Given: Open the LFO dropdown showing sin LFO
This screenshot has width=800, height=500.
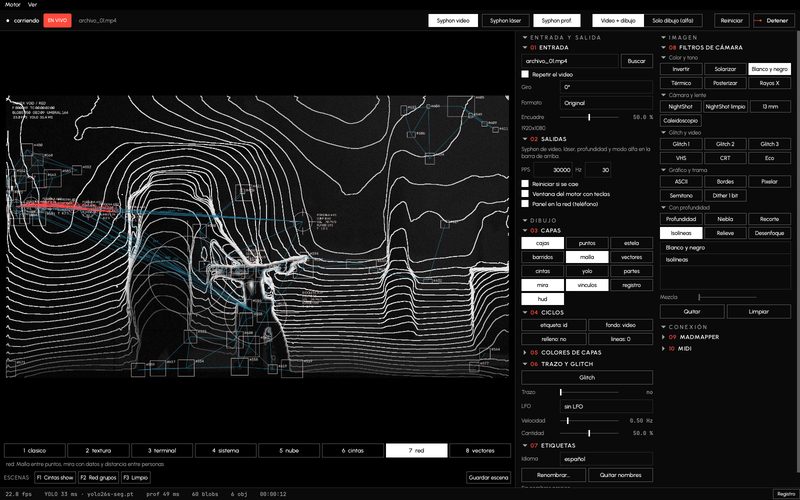Looking at the screenshot, I should tap(606, 407).
